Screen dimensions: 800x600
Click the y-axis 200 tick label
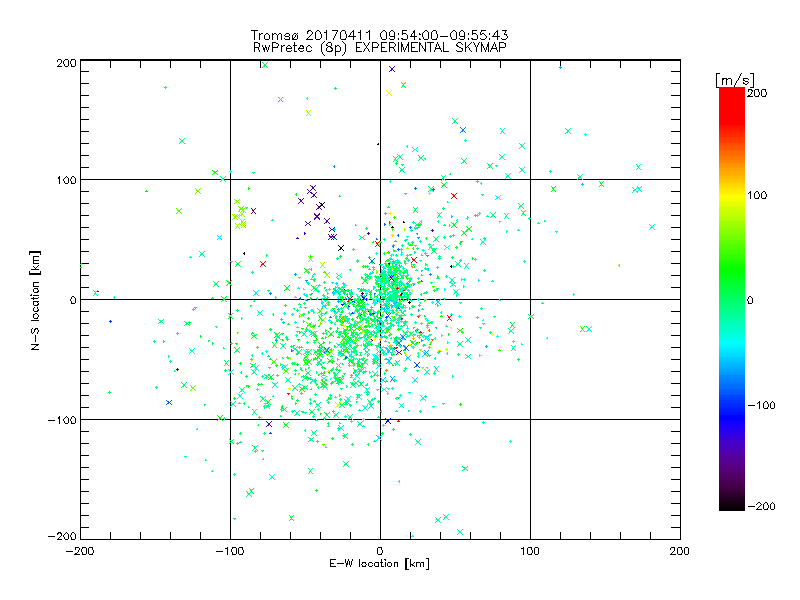click(66, 63)
